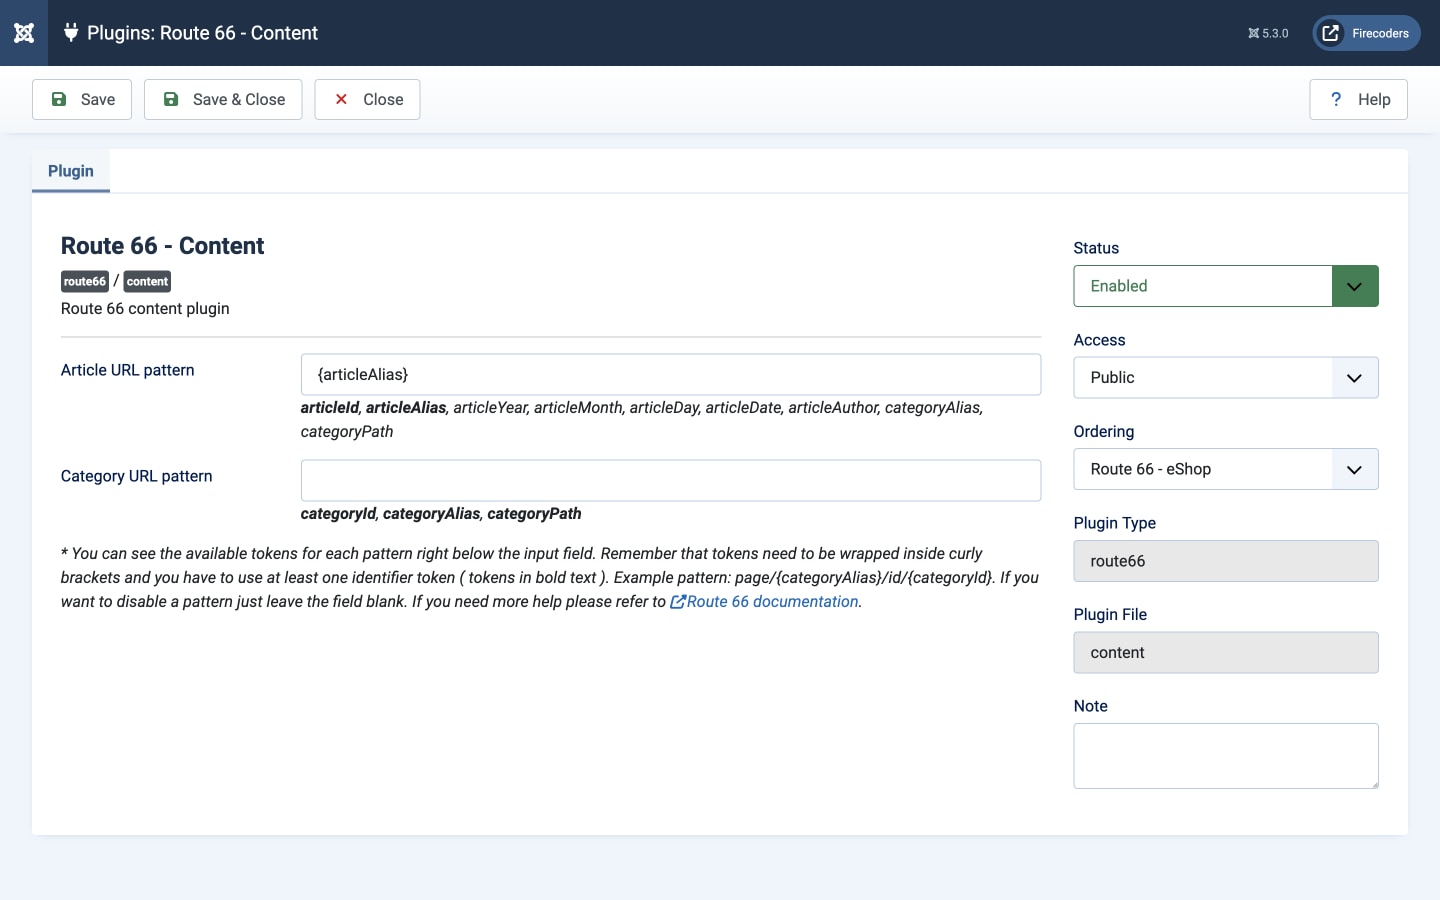1440x900 pixels.
Task: Open the Help button
Action: pyautogui.click(x=1358, y=99)
